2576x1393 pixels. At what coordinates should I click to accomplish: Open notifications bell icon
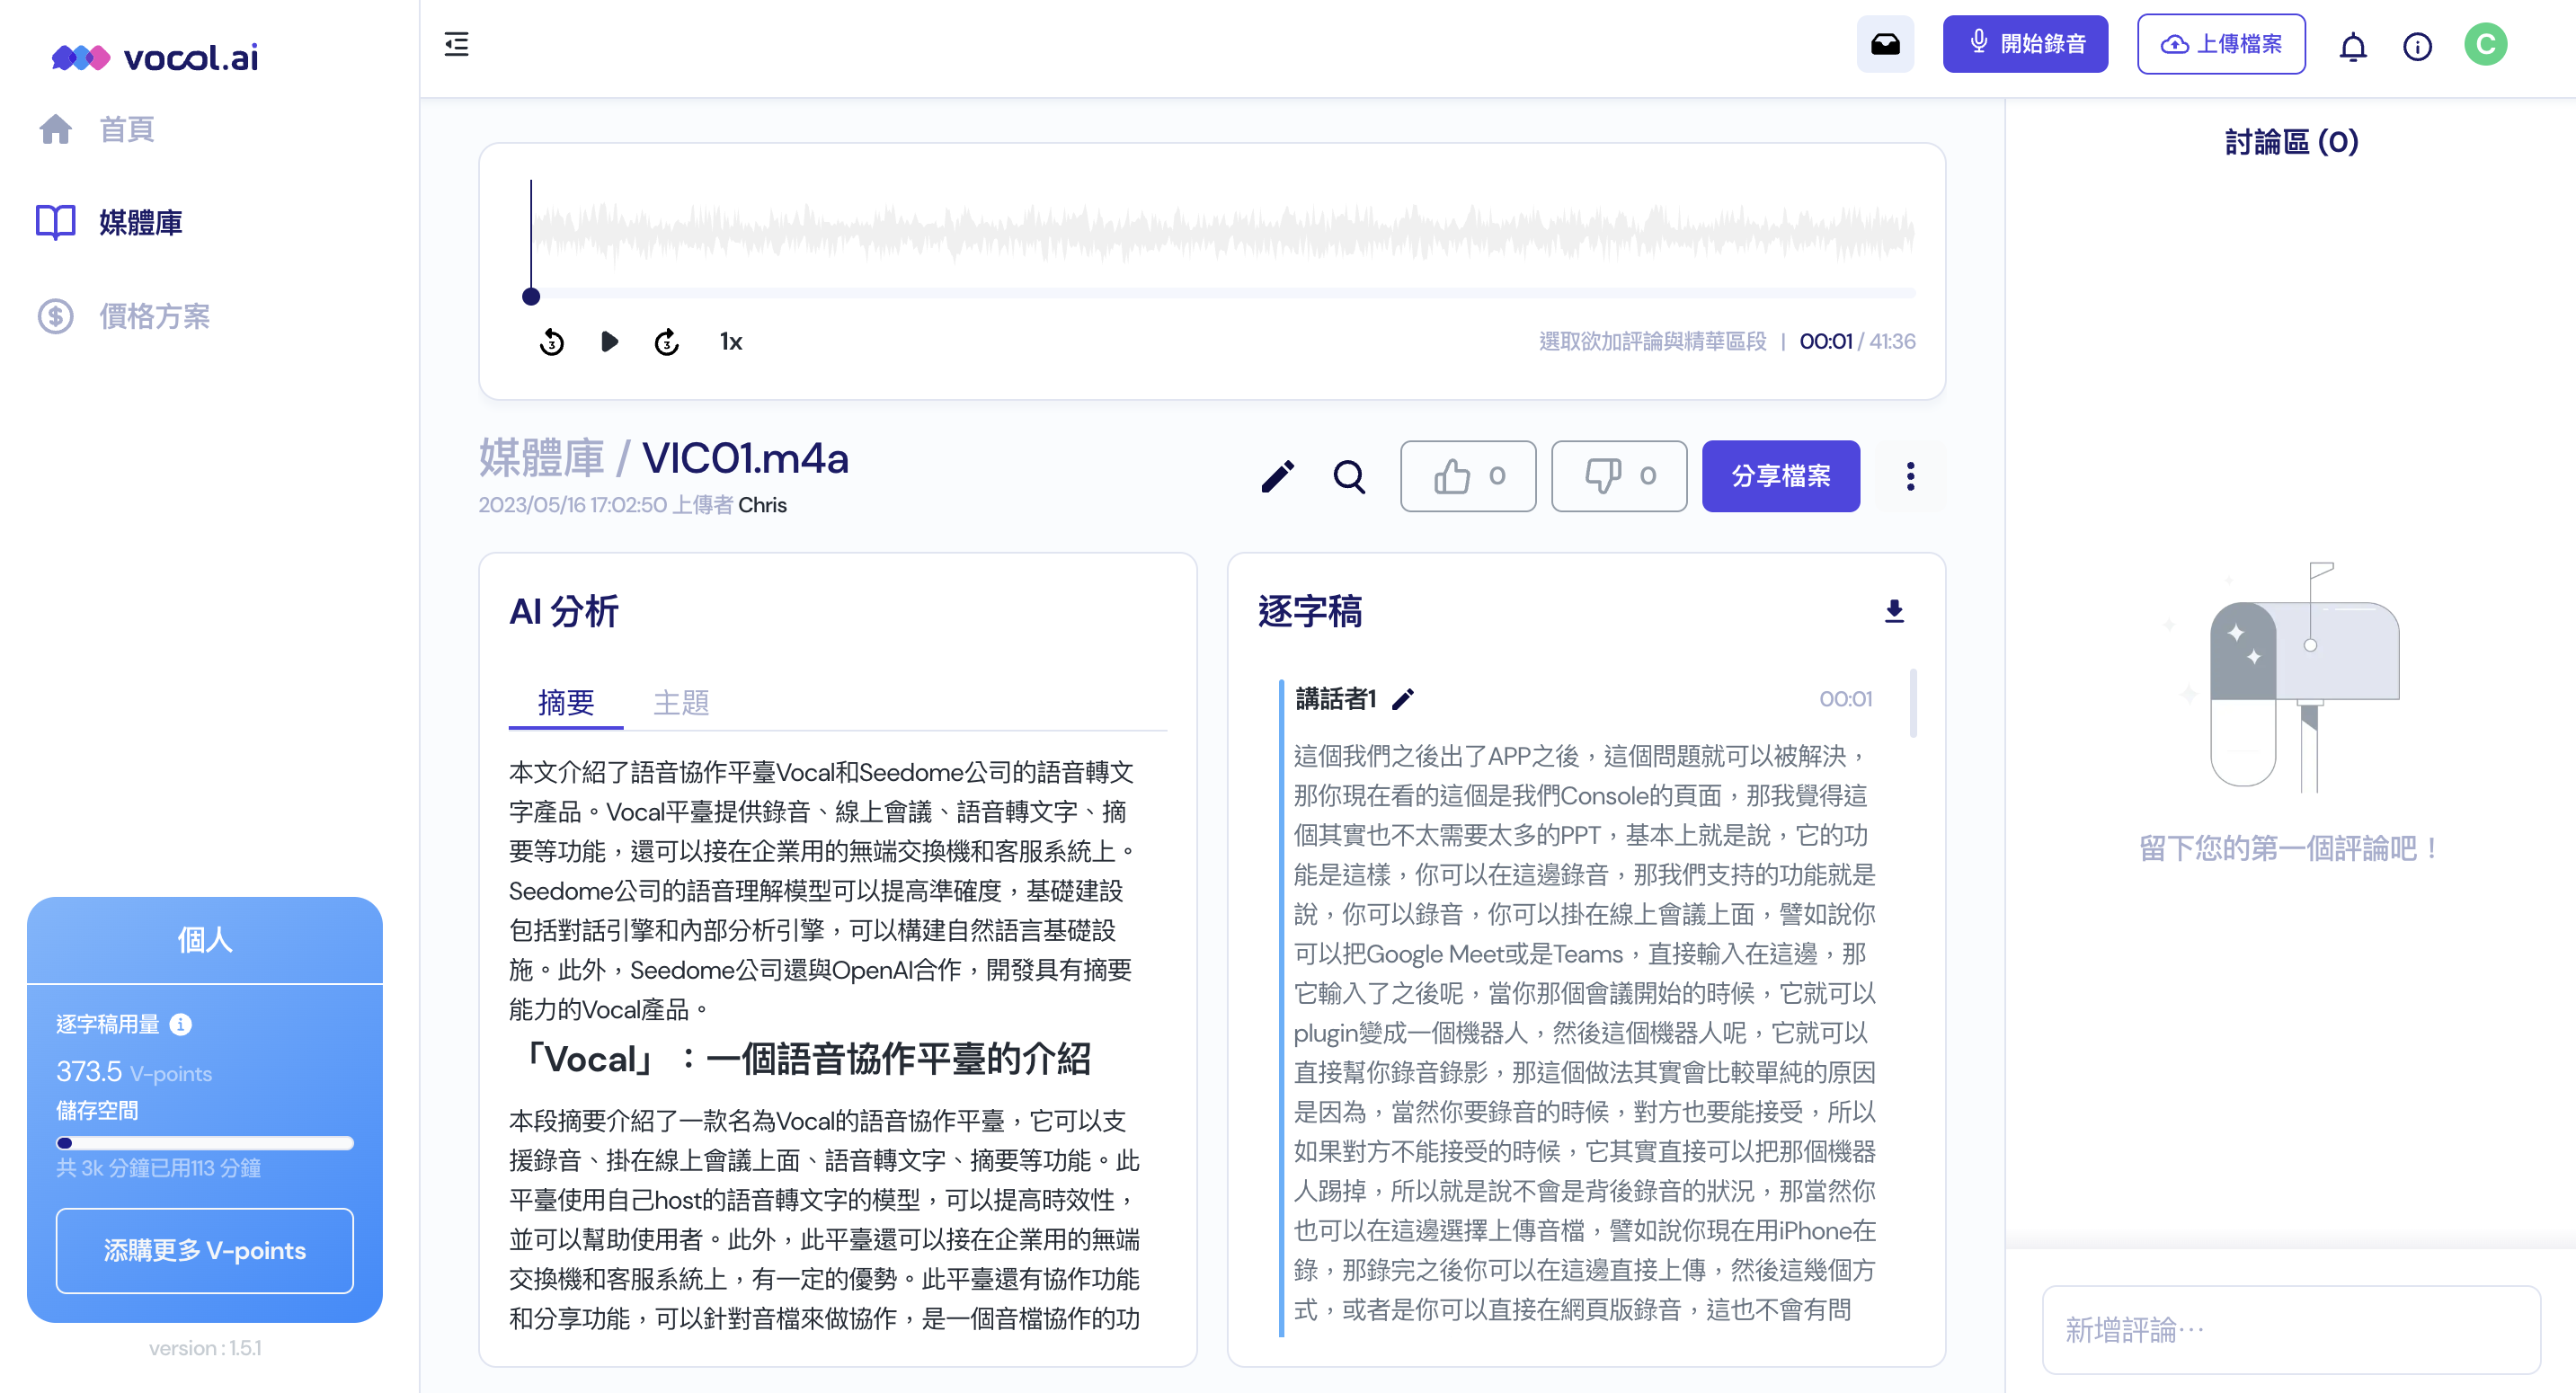(2352, 46)
